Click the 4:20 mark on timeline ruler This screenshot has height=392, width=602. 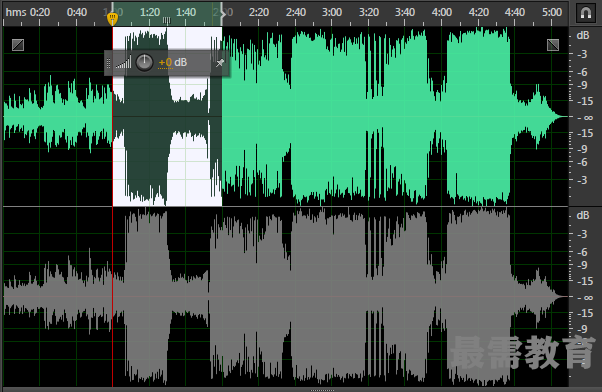click(478, 12)
